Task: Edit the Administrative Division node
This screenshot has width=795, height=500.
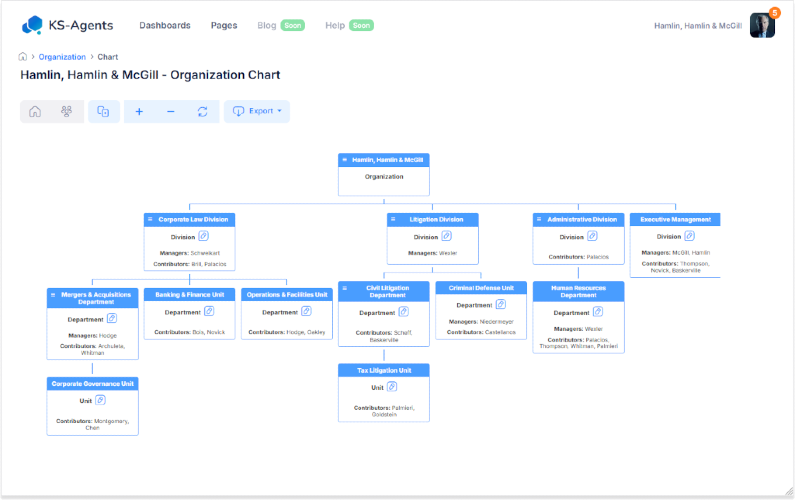Action: tap(592, 236)
